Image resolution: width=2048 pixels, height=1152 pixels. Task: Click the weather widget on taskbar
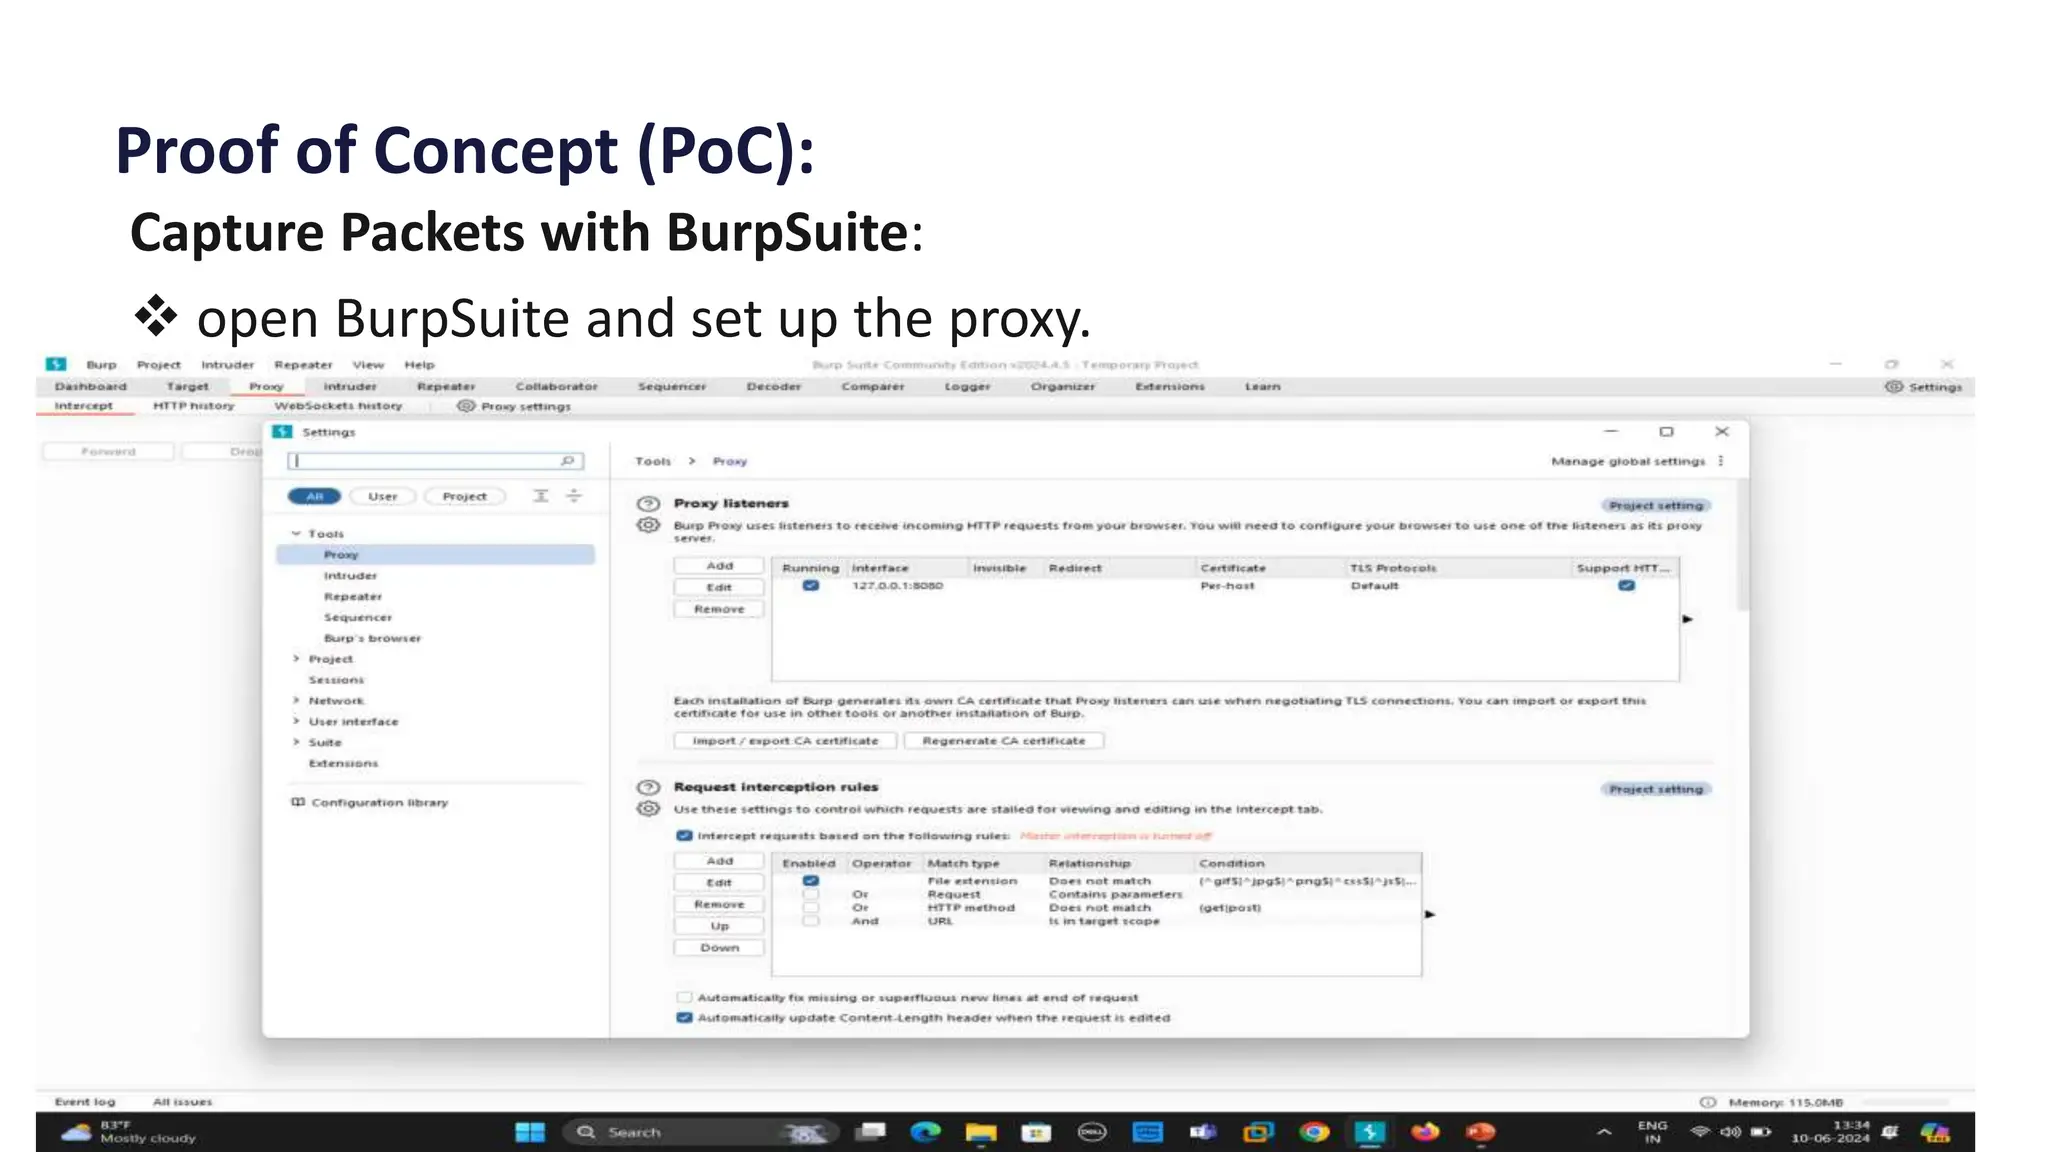point(129,1132)
